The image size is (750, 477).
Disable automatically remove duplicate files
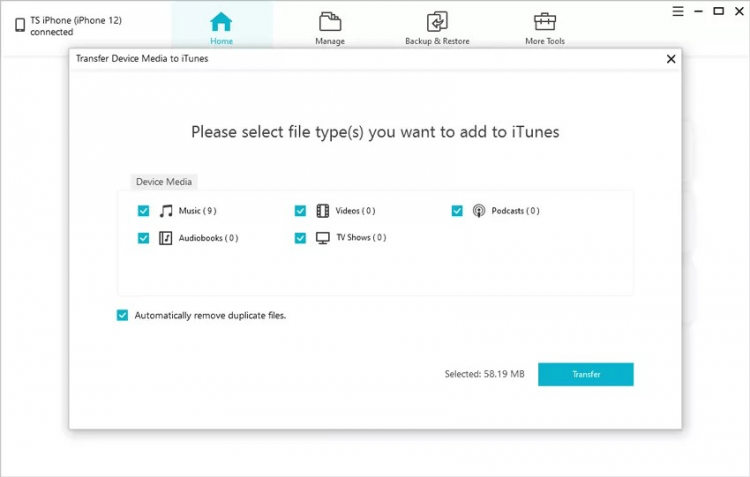122,315
